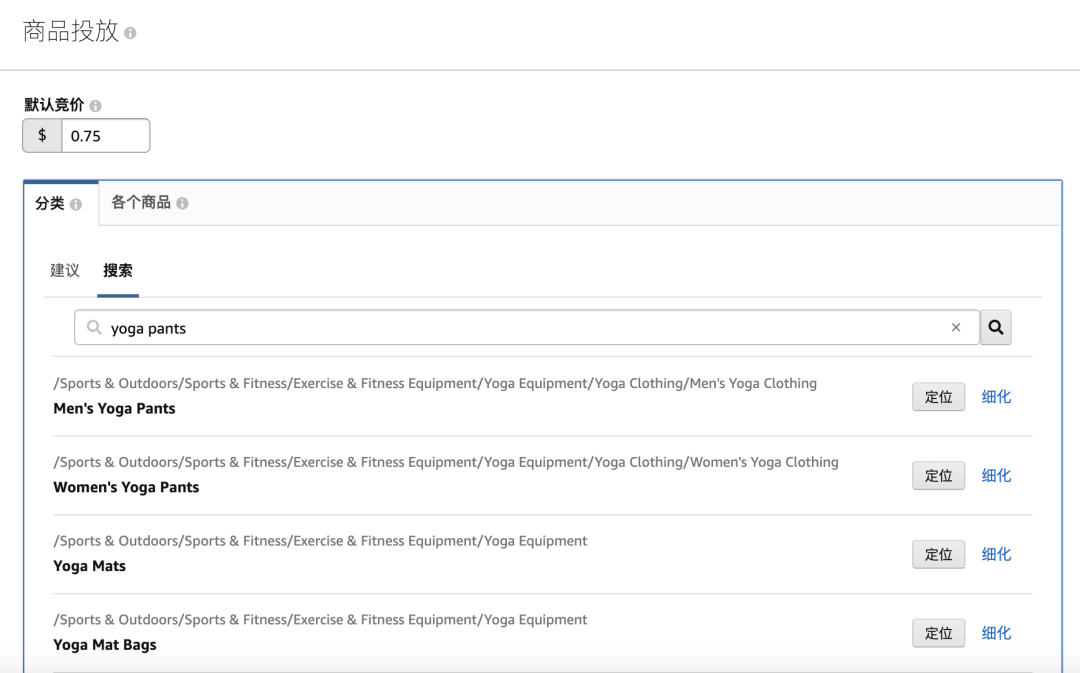Refine the Men's Yoga Pants category
This screenshot has width=1080, height=673.
coord(996,397)
